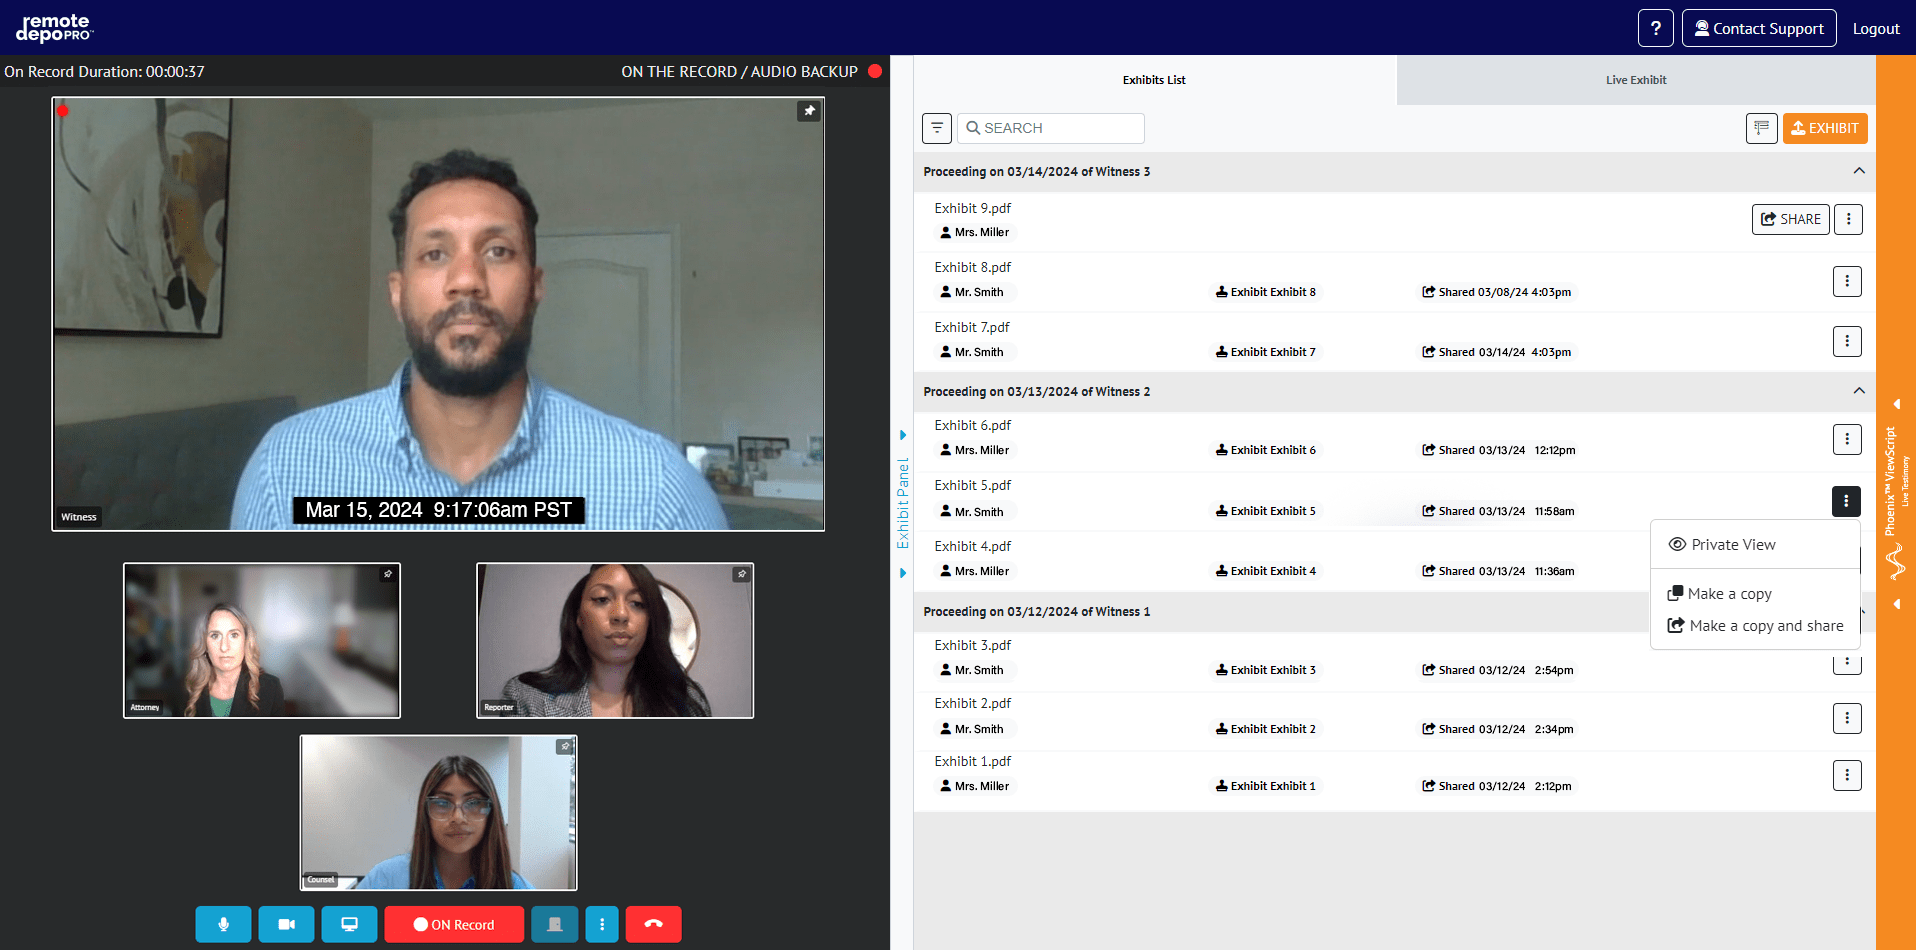This screenshot has width=1916, height=950.
Task: Click the screen share monitor button
Action: 349,924
